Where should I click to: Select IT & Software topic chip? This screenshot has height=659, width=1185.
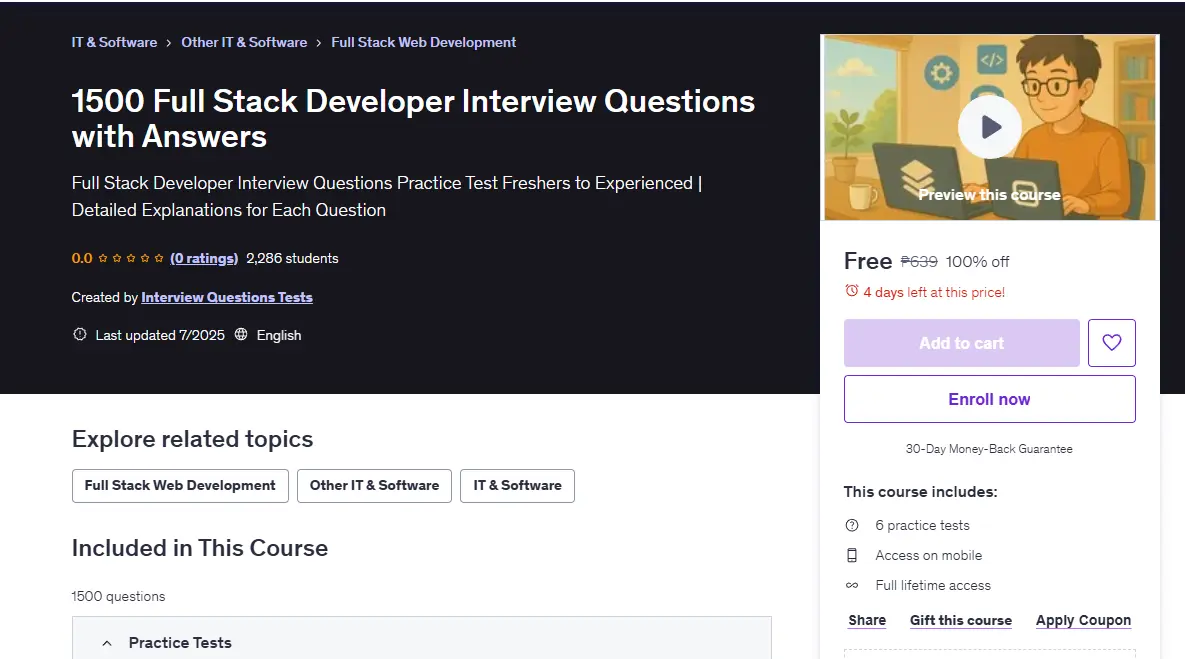point(517,486)
